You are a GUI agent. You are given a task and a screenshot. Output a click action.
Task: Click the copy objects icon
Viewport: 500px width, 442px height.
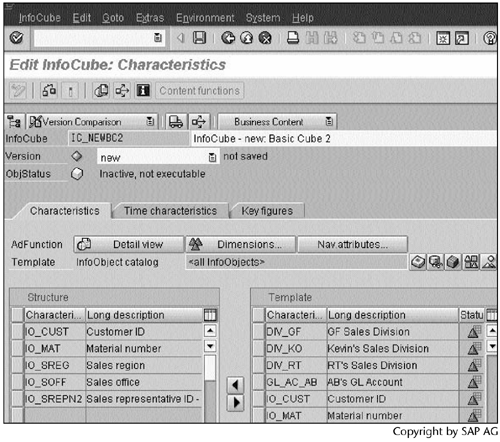[x=101, y=91]
